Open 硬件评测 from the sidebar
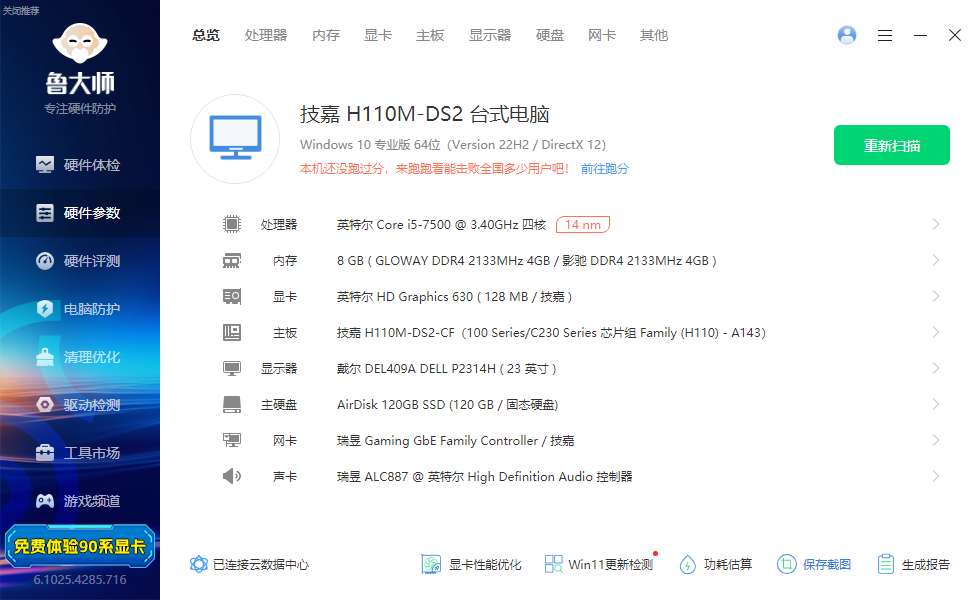Image resolution: width=980 pixels, height=600 pixels. [79, 261]
